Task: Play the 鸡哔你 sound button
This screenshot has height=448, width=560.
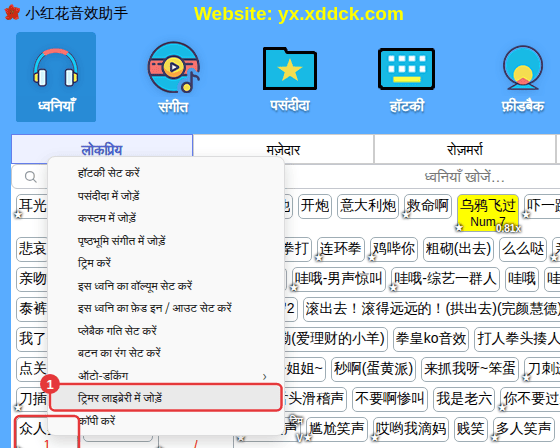Action: [x=394, y=249]
